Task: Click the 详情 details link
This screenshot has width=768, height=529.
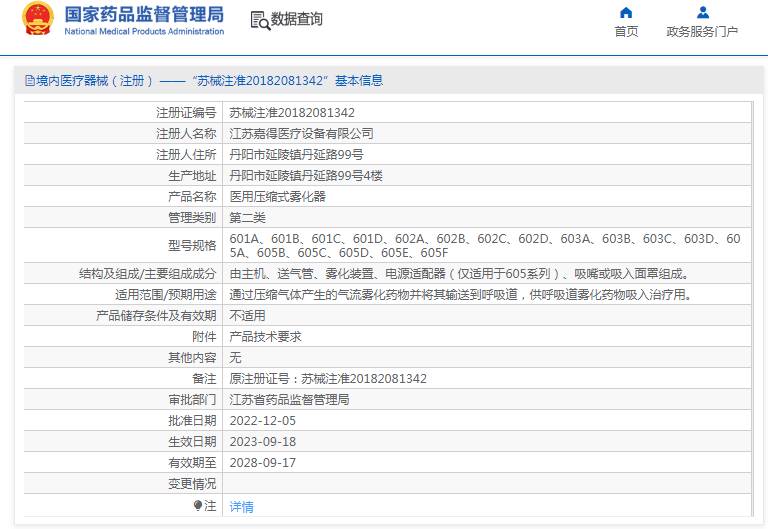Action: pyautogui.click(x=241, y=506)
